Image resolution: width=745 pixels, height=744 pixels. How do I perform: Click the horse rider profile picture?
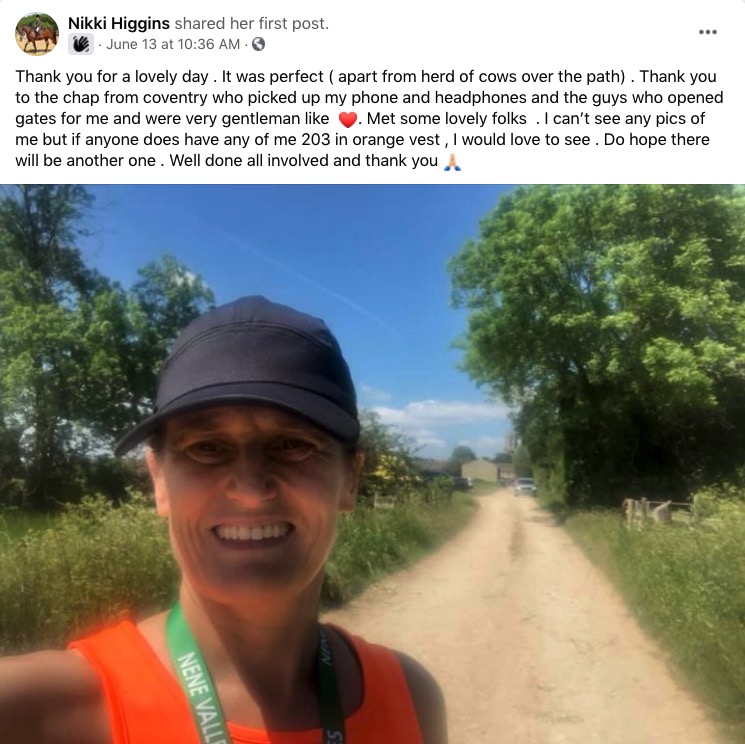(x=37, y=34)
